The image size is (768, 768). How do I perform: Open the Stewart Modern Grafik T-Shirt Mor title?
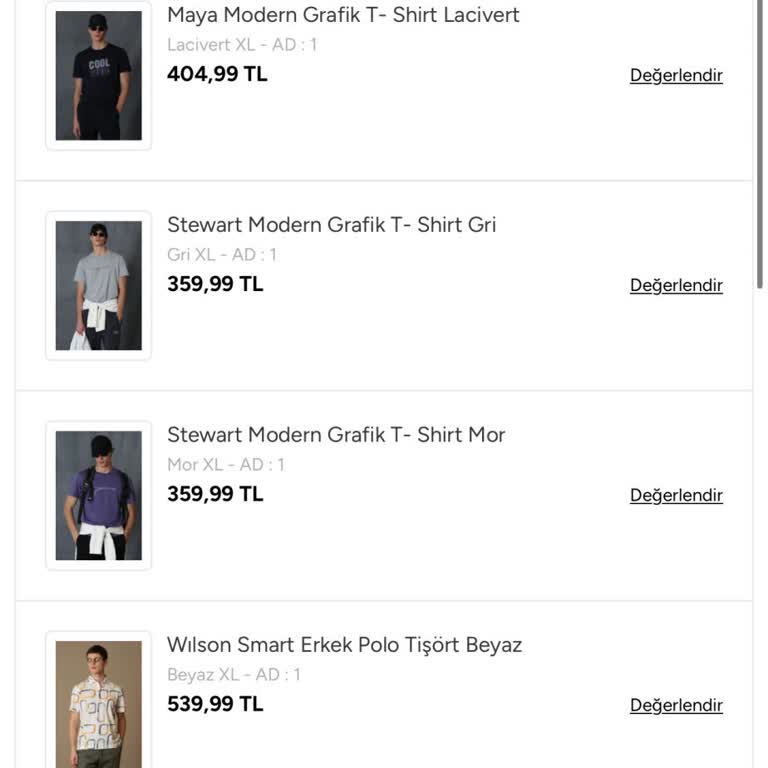336,435
